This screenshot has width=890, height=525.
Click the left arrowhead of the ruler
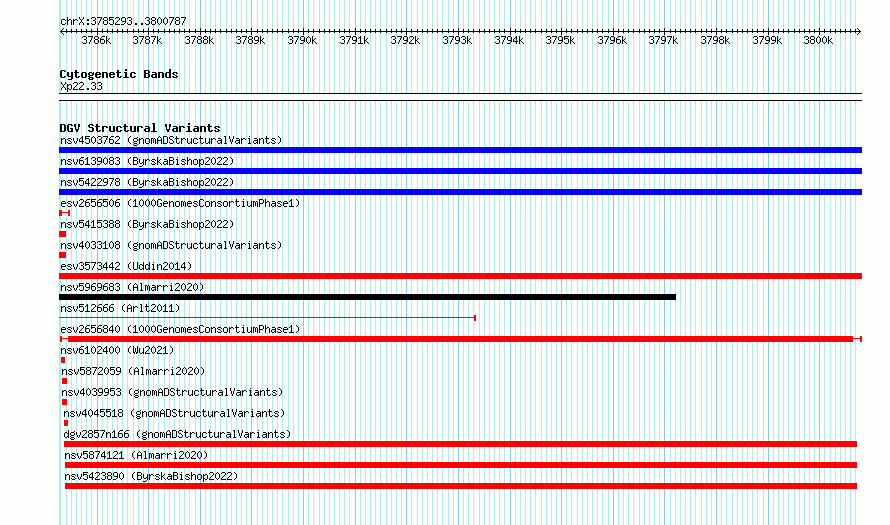tap(62, 31)
